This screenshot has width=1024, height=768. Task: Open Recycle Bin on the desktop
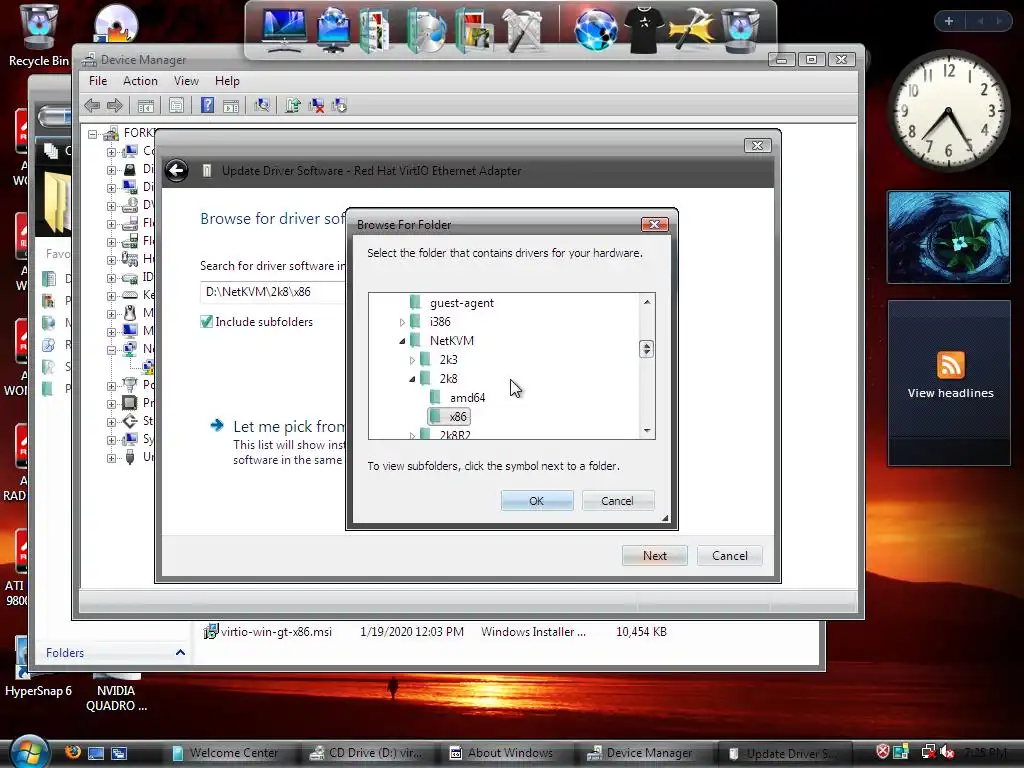38,34
